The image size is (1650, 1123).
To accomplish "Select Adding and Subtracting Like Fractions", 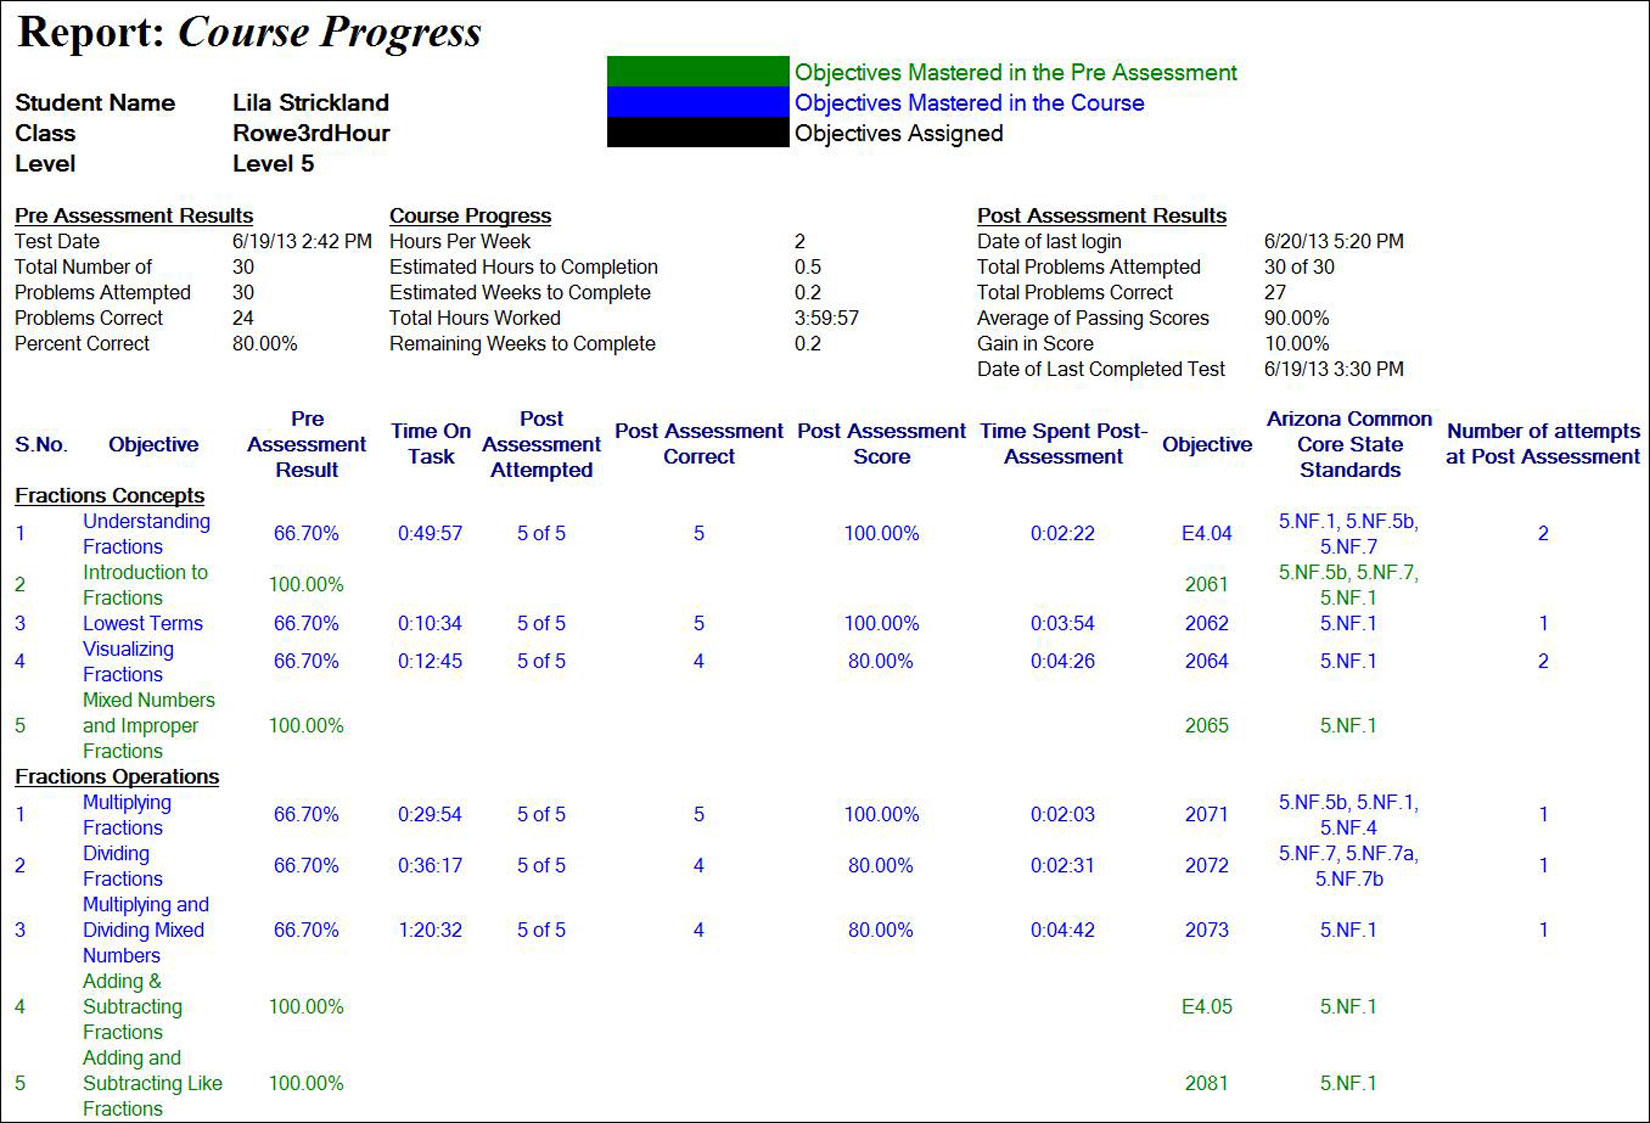I will coord(152,1083).
